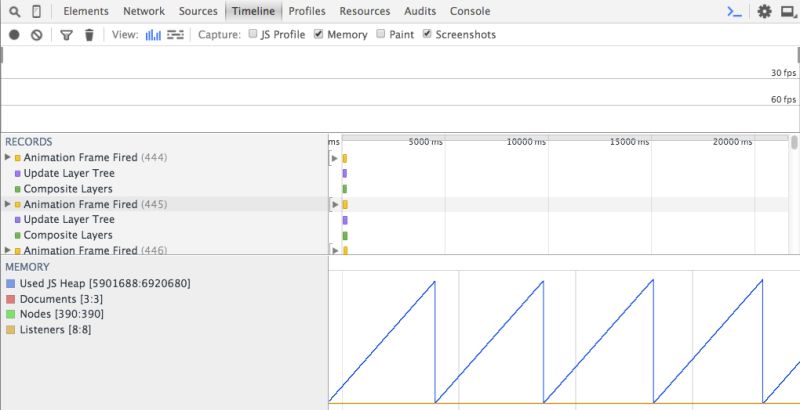Select Composite Layers below frame 445
This screenshot has width=800, height=410.
68,235
